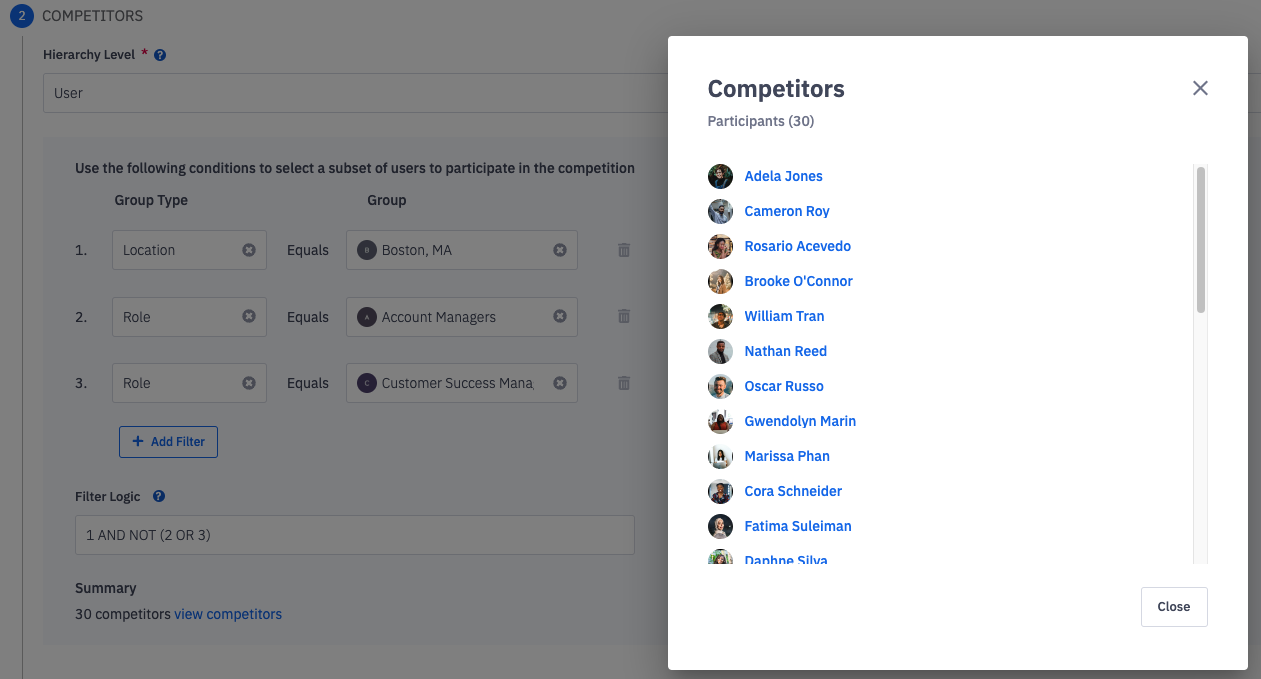Open Adela Jones' profile link

pyautogui.click(x=783, y=177)
